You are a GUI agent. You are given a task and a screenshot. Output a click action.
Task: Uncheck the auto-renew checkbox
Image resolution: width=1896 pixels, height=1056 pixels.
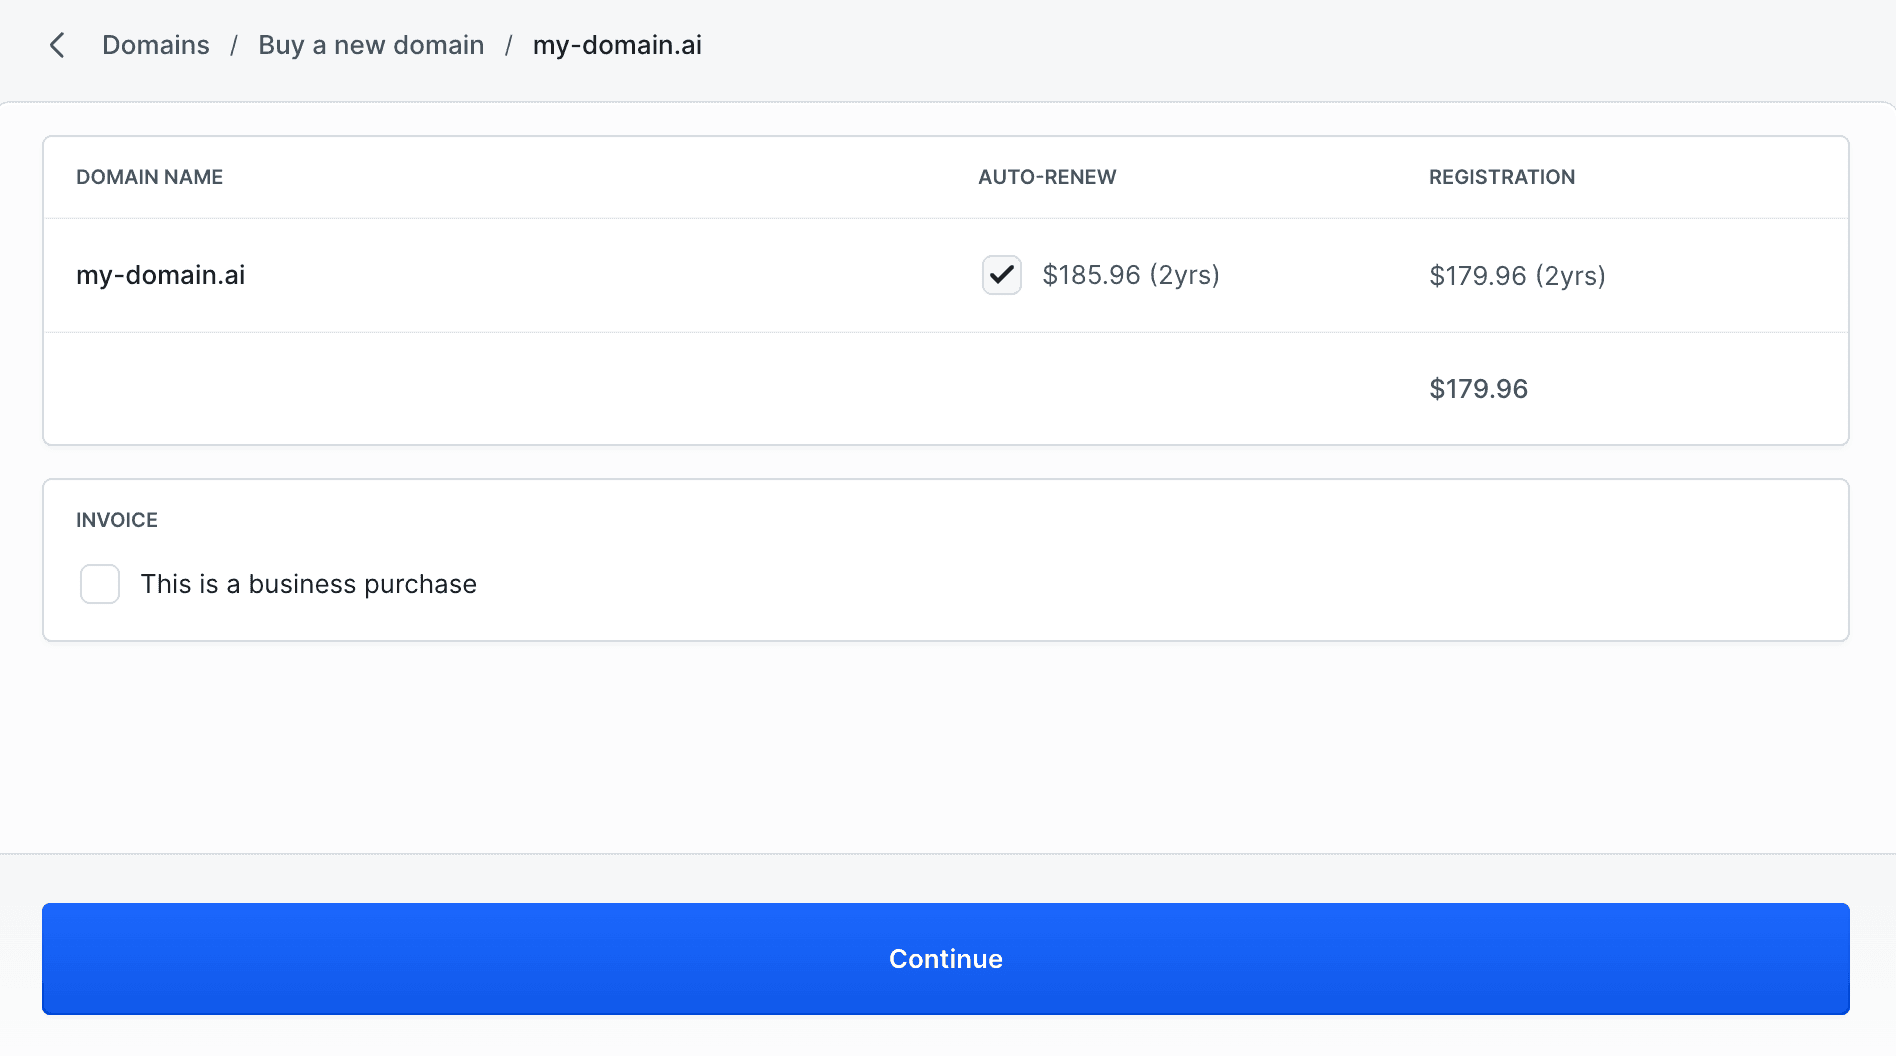coord(1001,275)
